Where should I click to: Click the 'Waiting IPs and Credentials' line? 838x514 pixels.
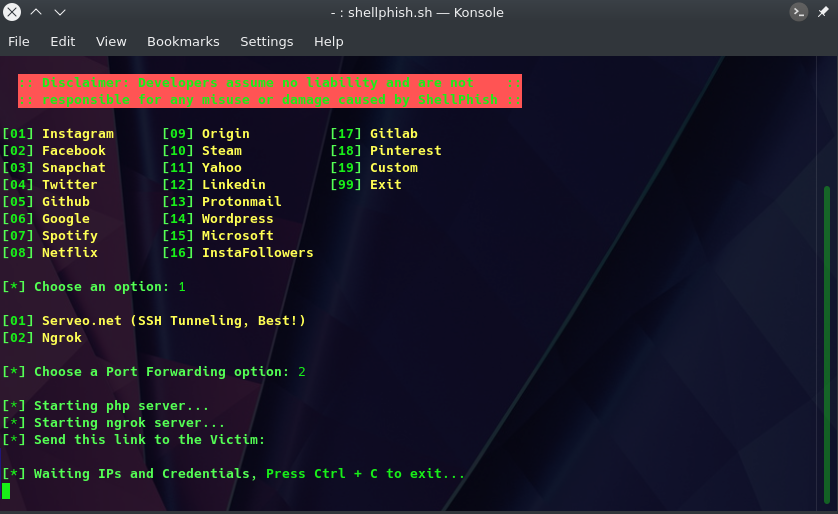click(x=234, y=474)
